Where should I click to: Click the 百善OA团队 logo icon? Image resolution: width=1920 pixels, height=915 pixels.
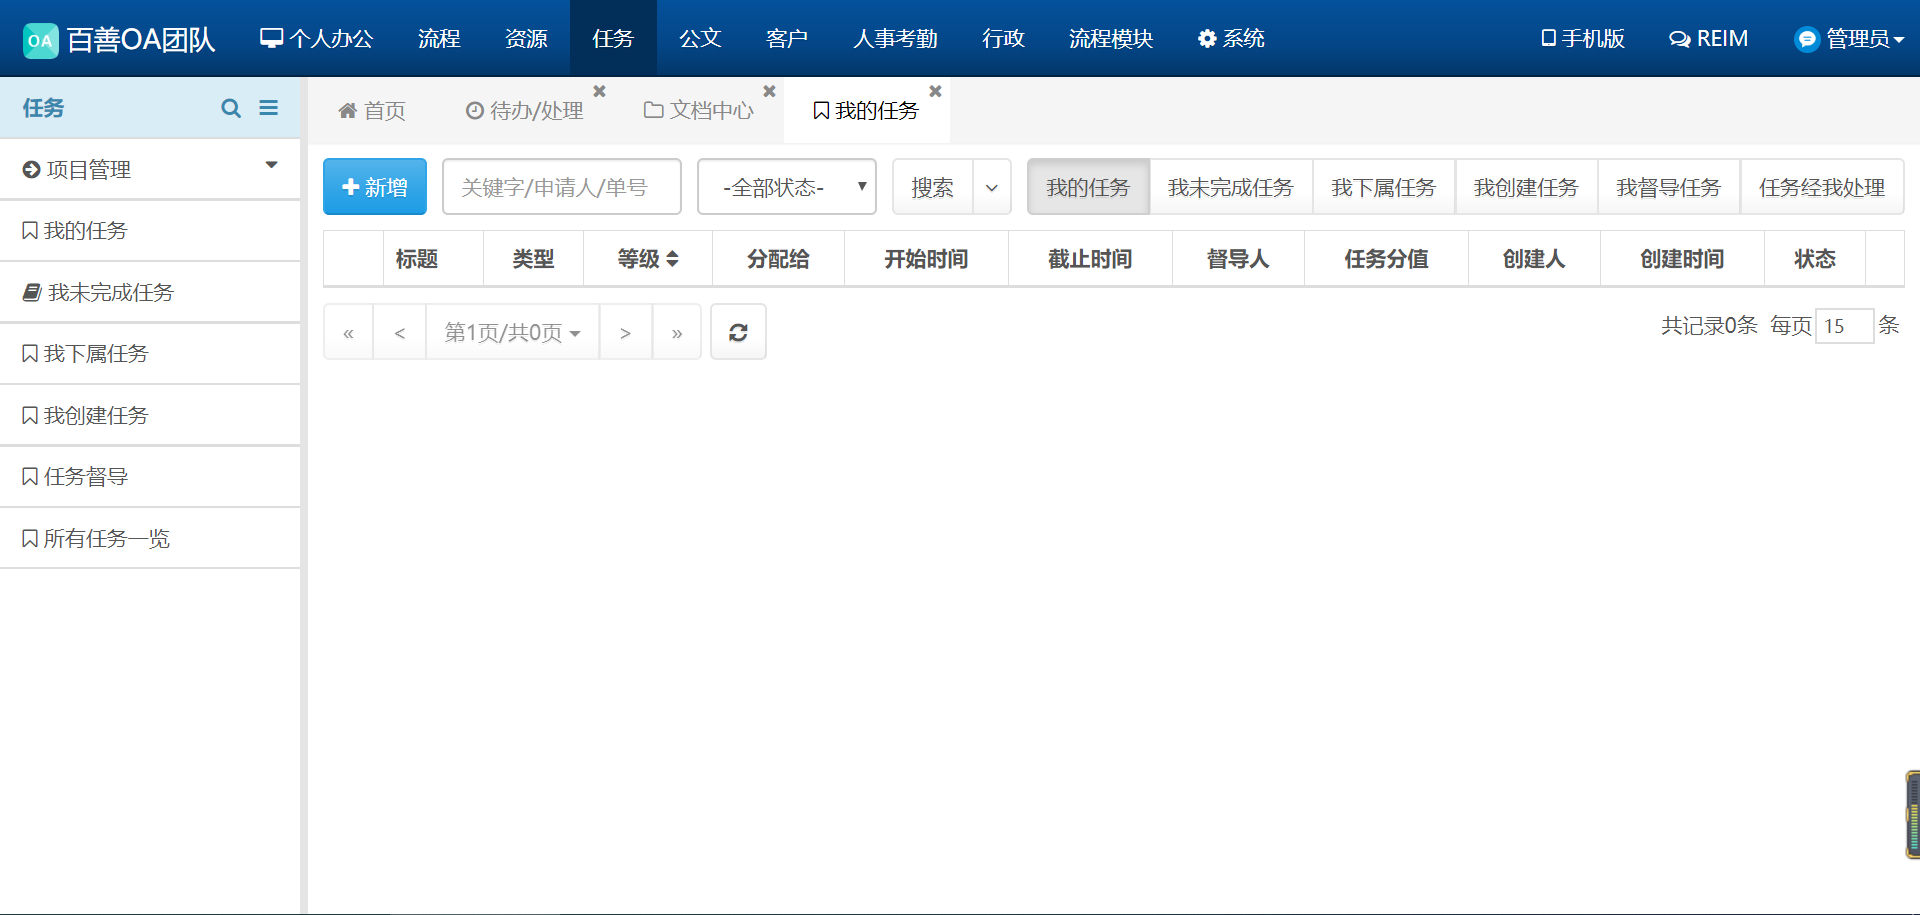click(41, 40)
